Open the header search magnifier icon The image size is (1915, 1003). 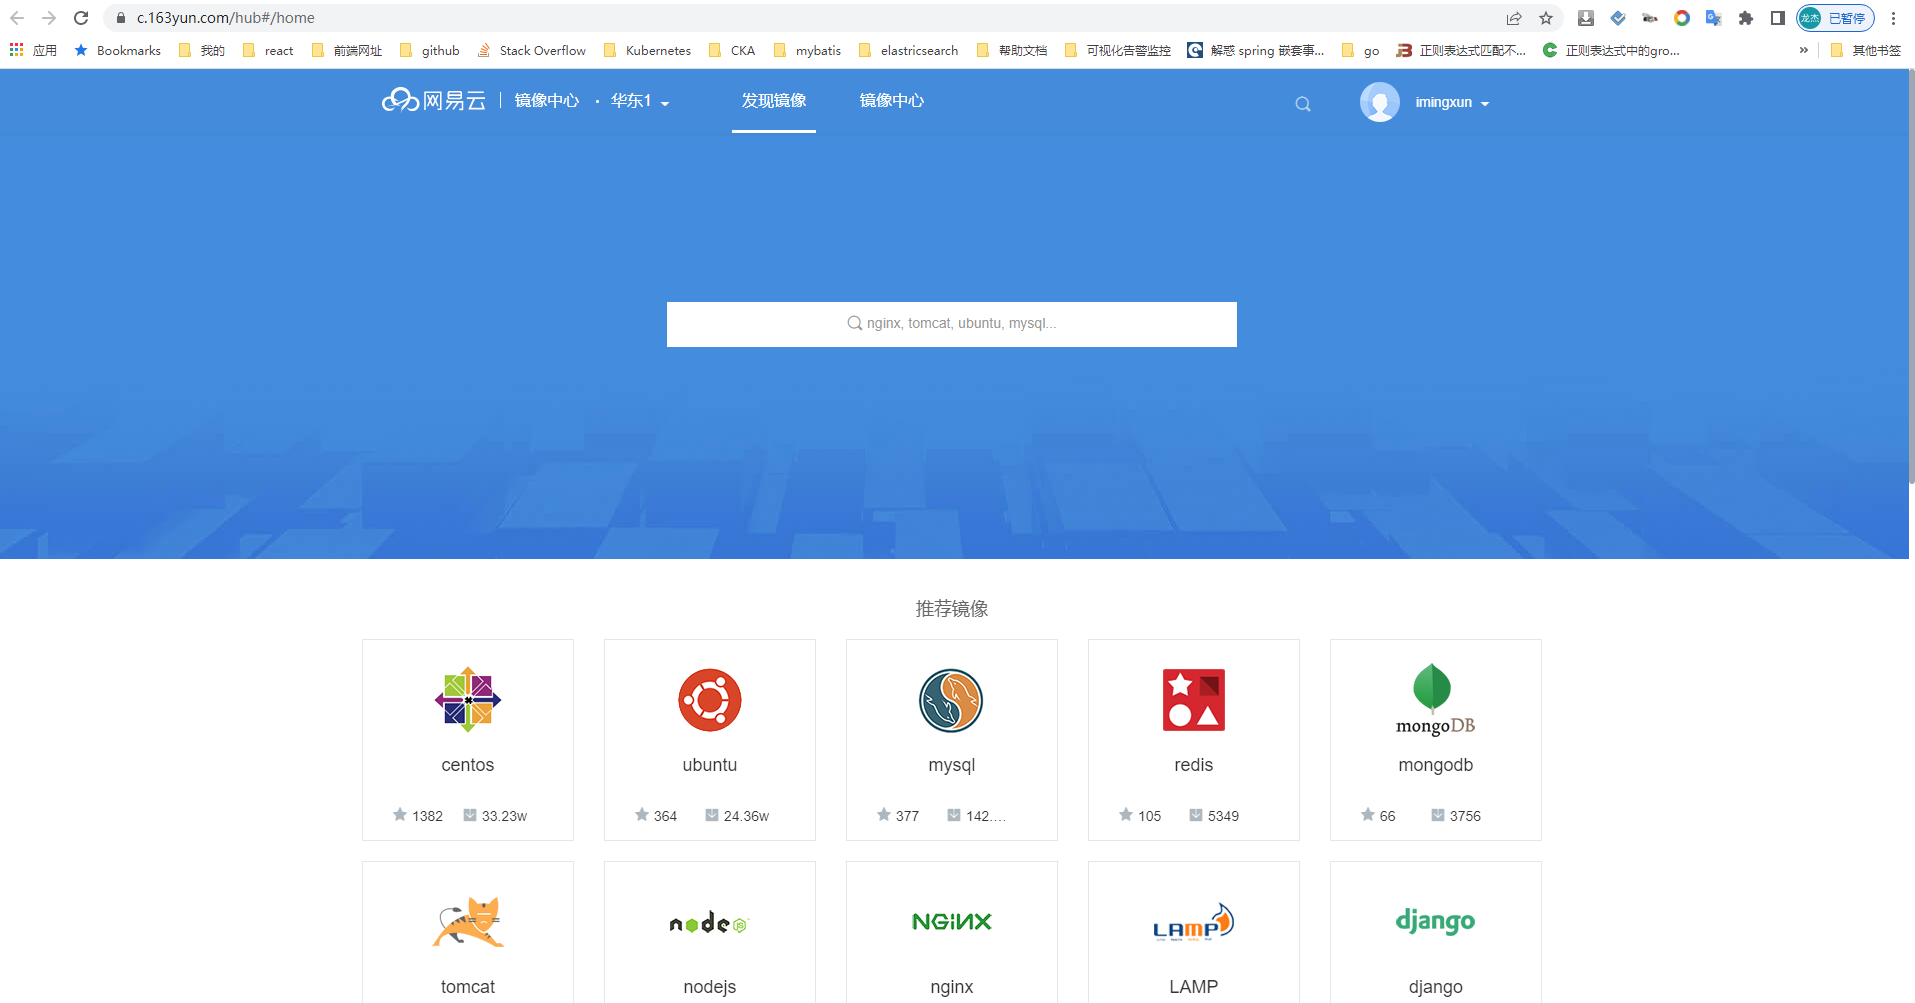click(x=1302, y=104)
